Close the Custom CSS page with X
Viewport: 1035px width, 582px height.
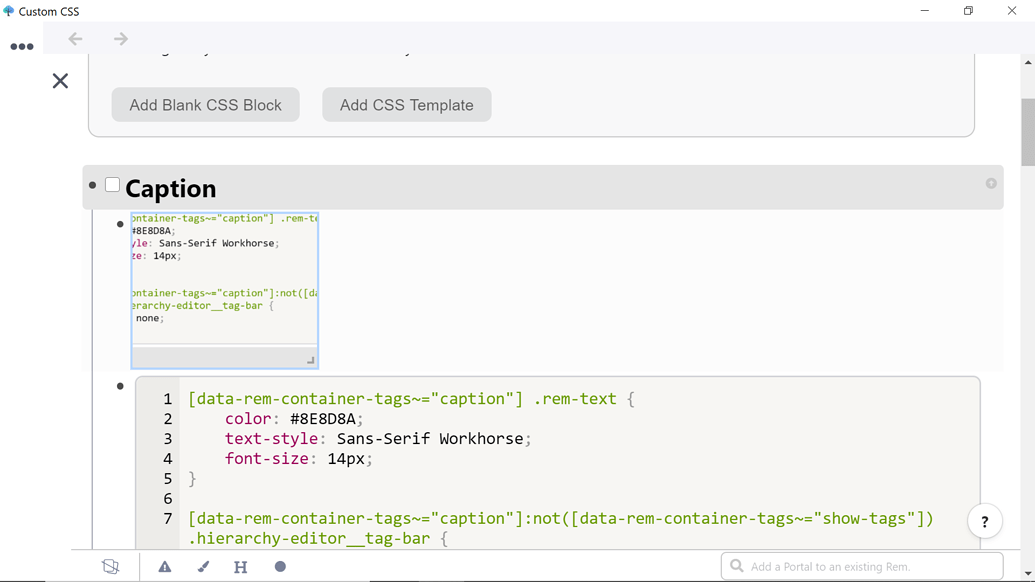[x=60, y=81]
